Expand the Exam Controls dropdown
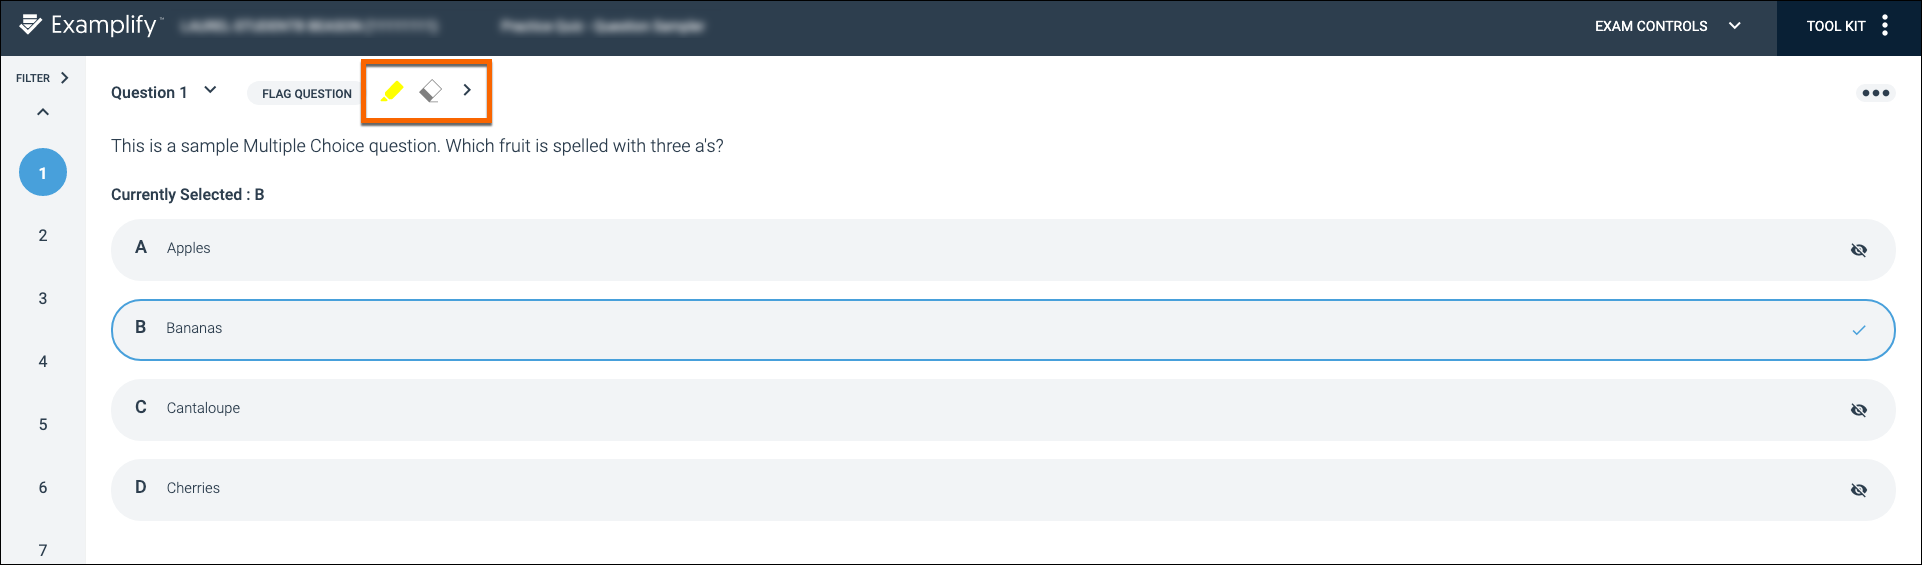The width and height of the screenshot is (1922, 565). click(x=1667, y=26)
